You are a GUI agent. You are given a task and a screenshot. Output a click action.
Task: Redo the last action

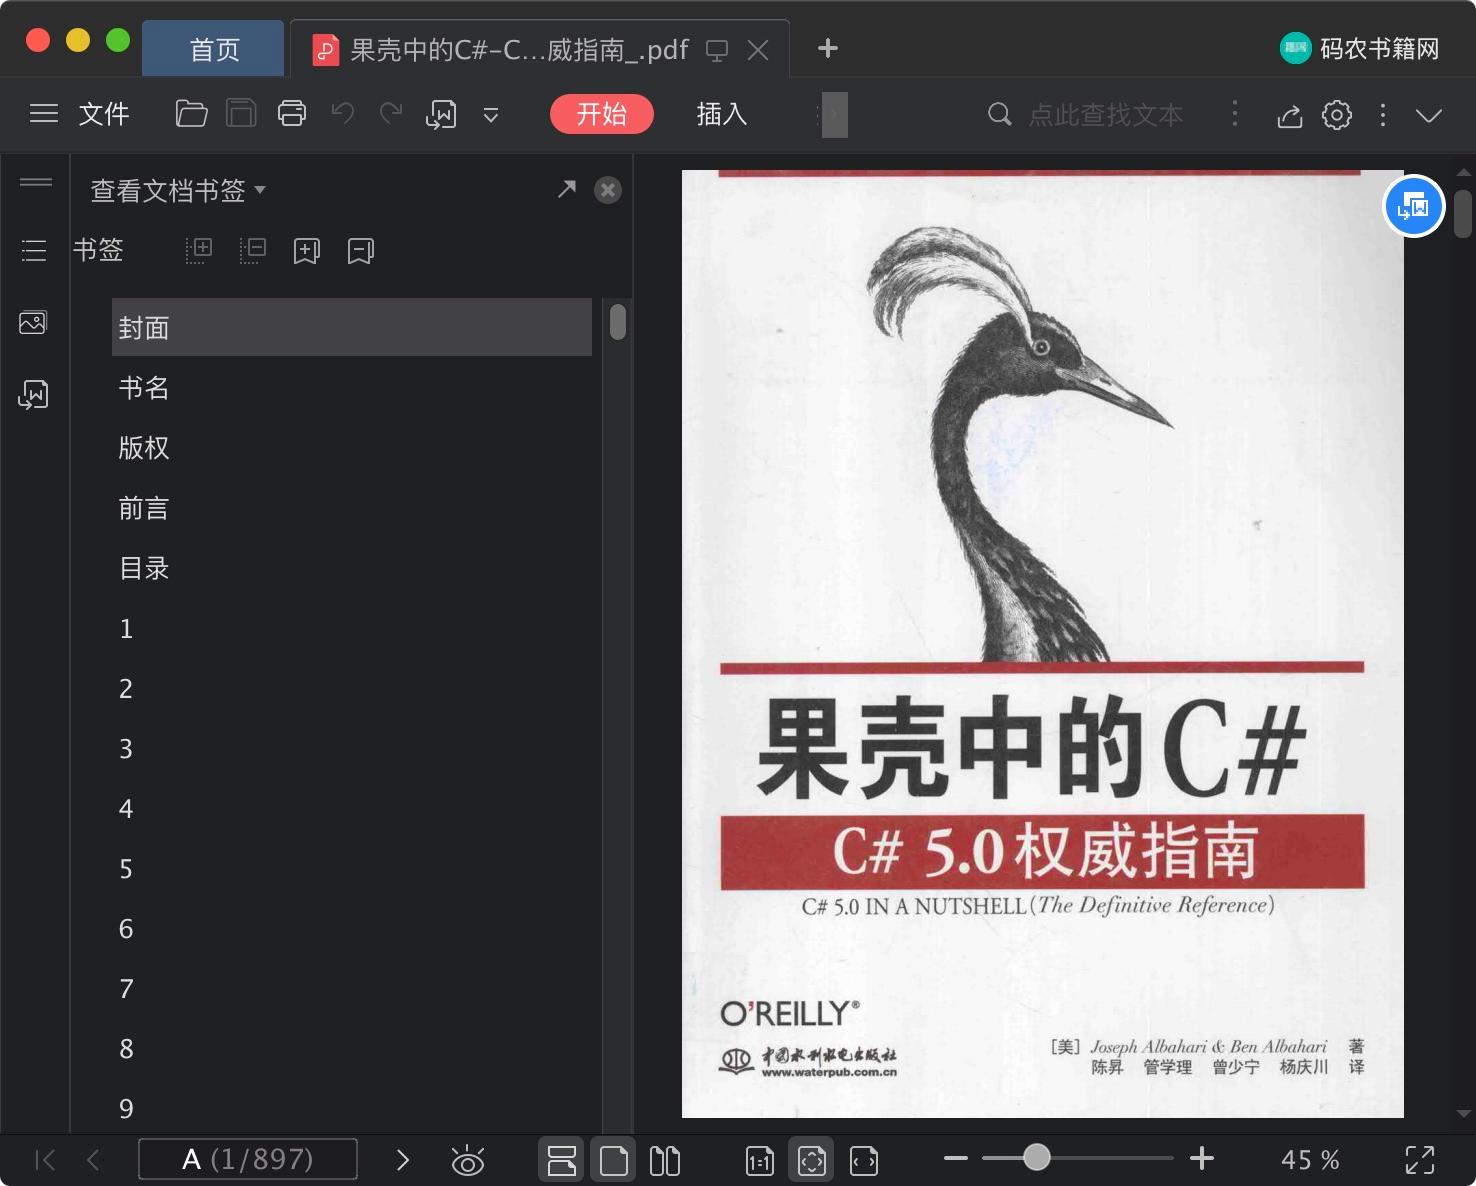coord(391,114)
